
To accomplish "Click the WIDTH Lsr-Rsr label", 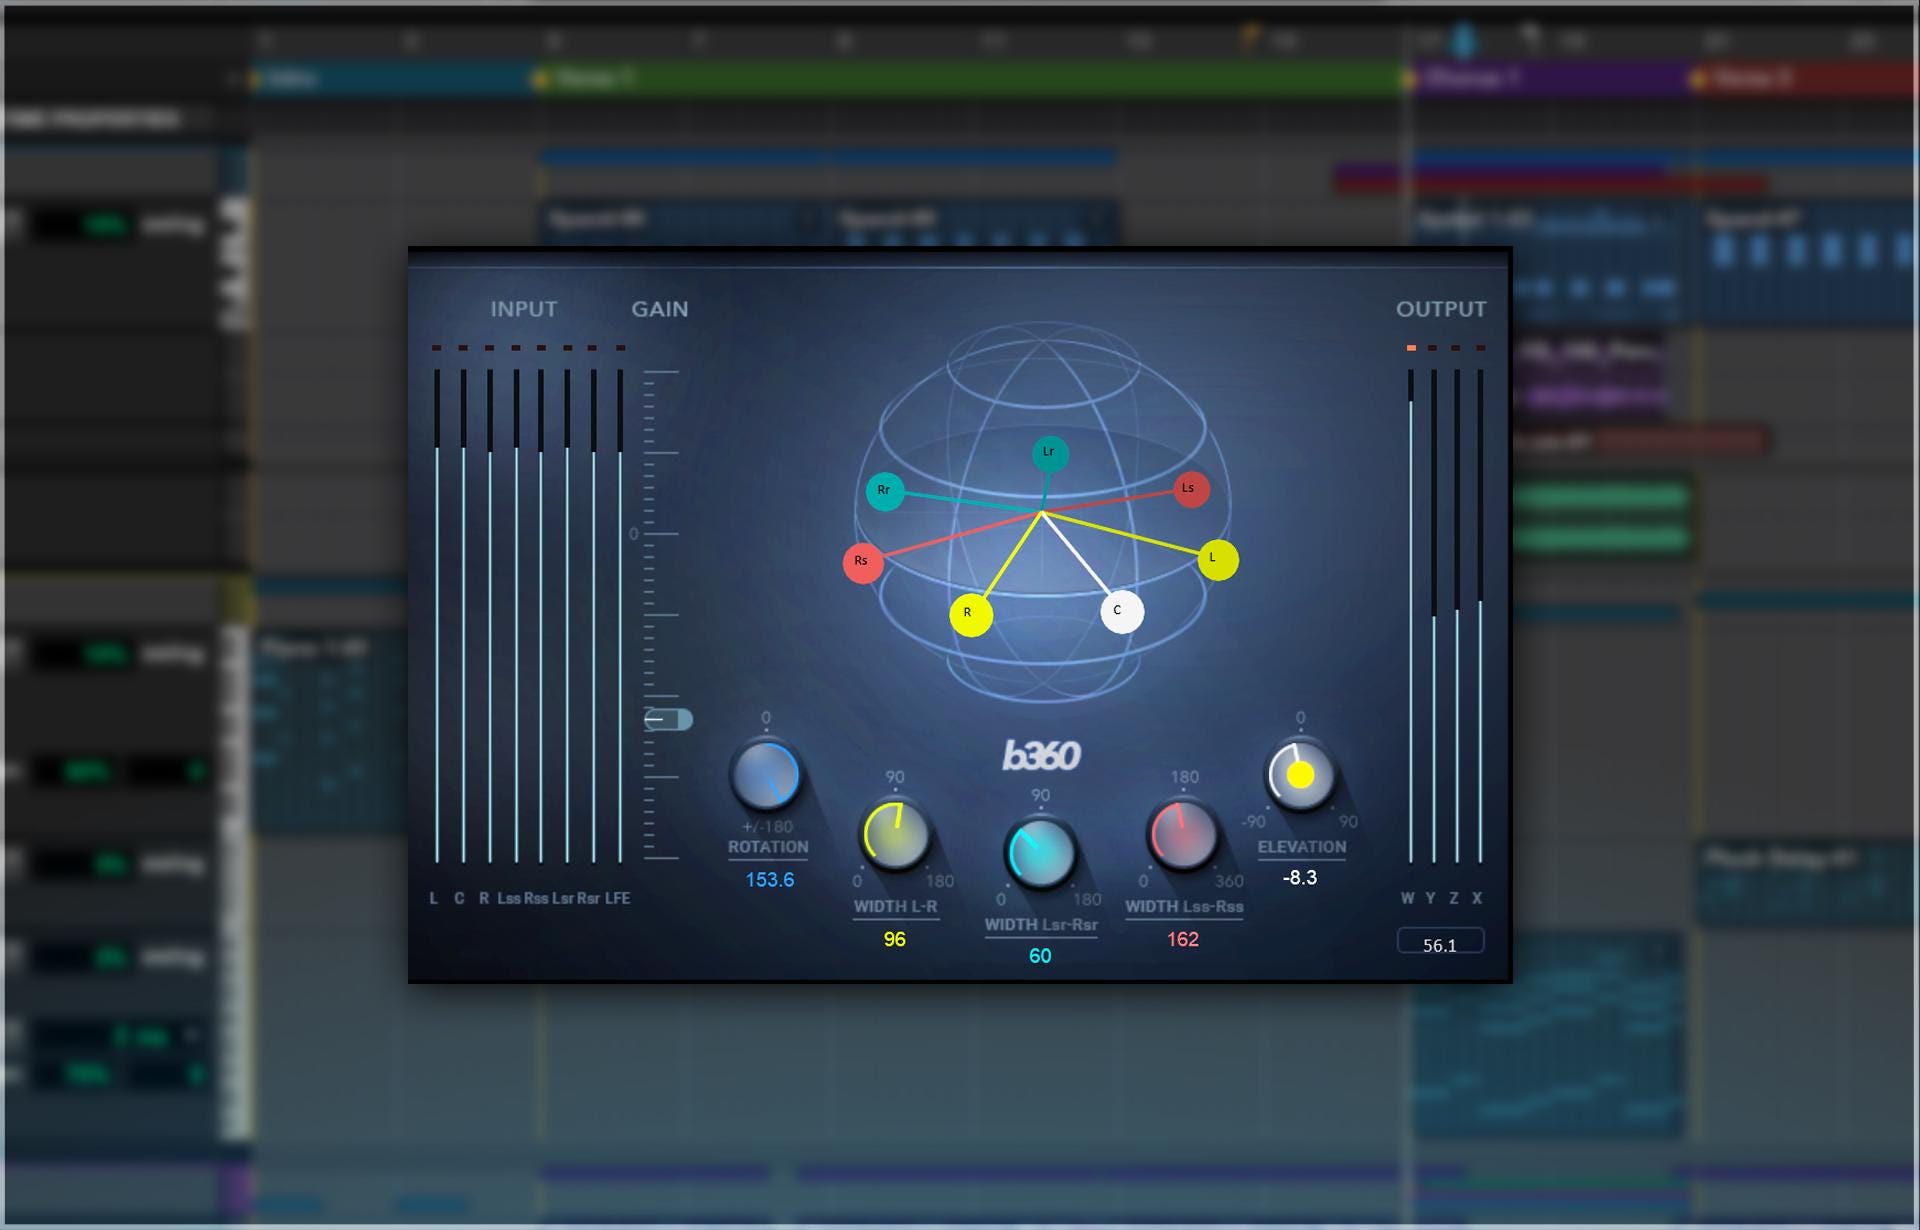I will [1041, 925].
